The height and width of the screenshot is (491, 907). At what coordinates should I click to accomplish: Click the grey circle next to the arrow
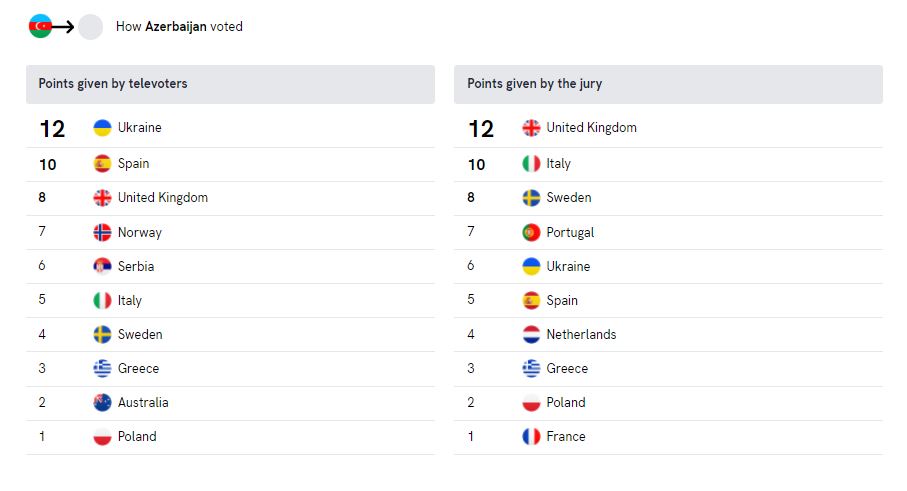90,27
